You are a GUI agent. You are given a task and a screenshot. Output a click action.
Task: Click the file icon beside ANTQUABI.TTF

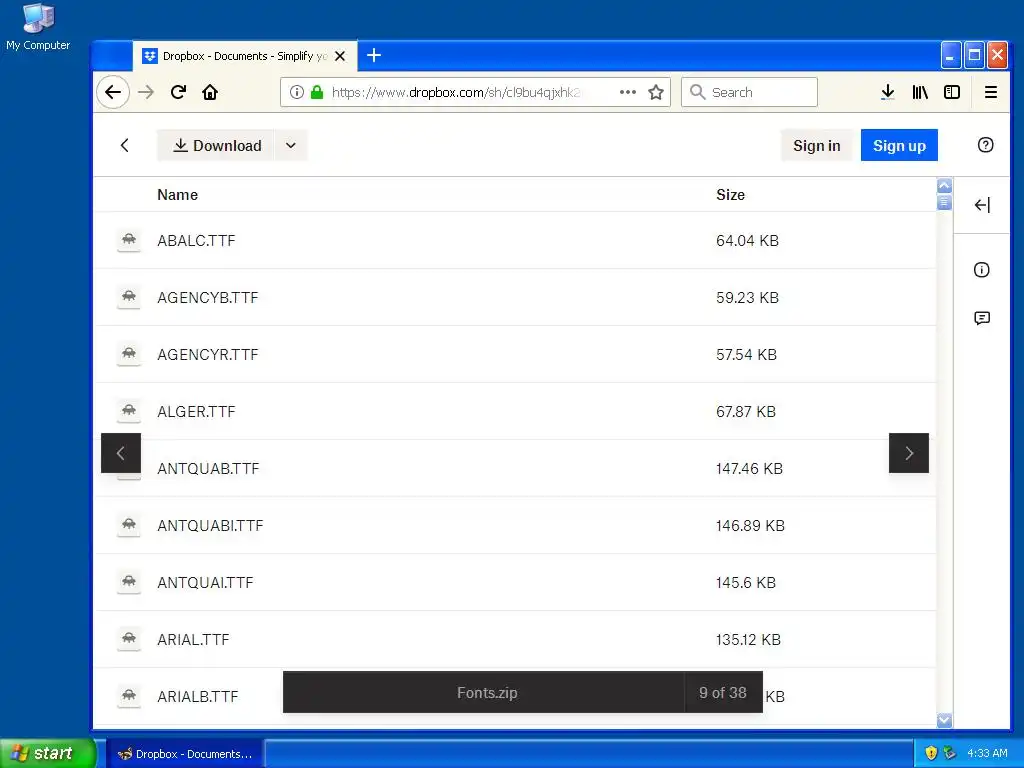click(129, 524)
